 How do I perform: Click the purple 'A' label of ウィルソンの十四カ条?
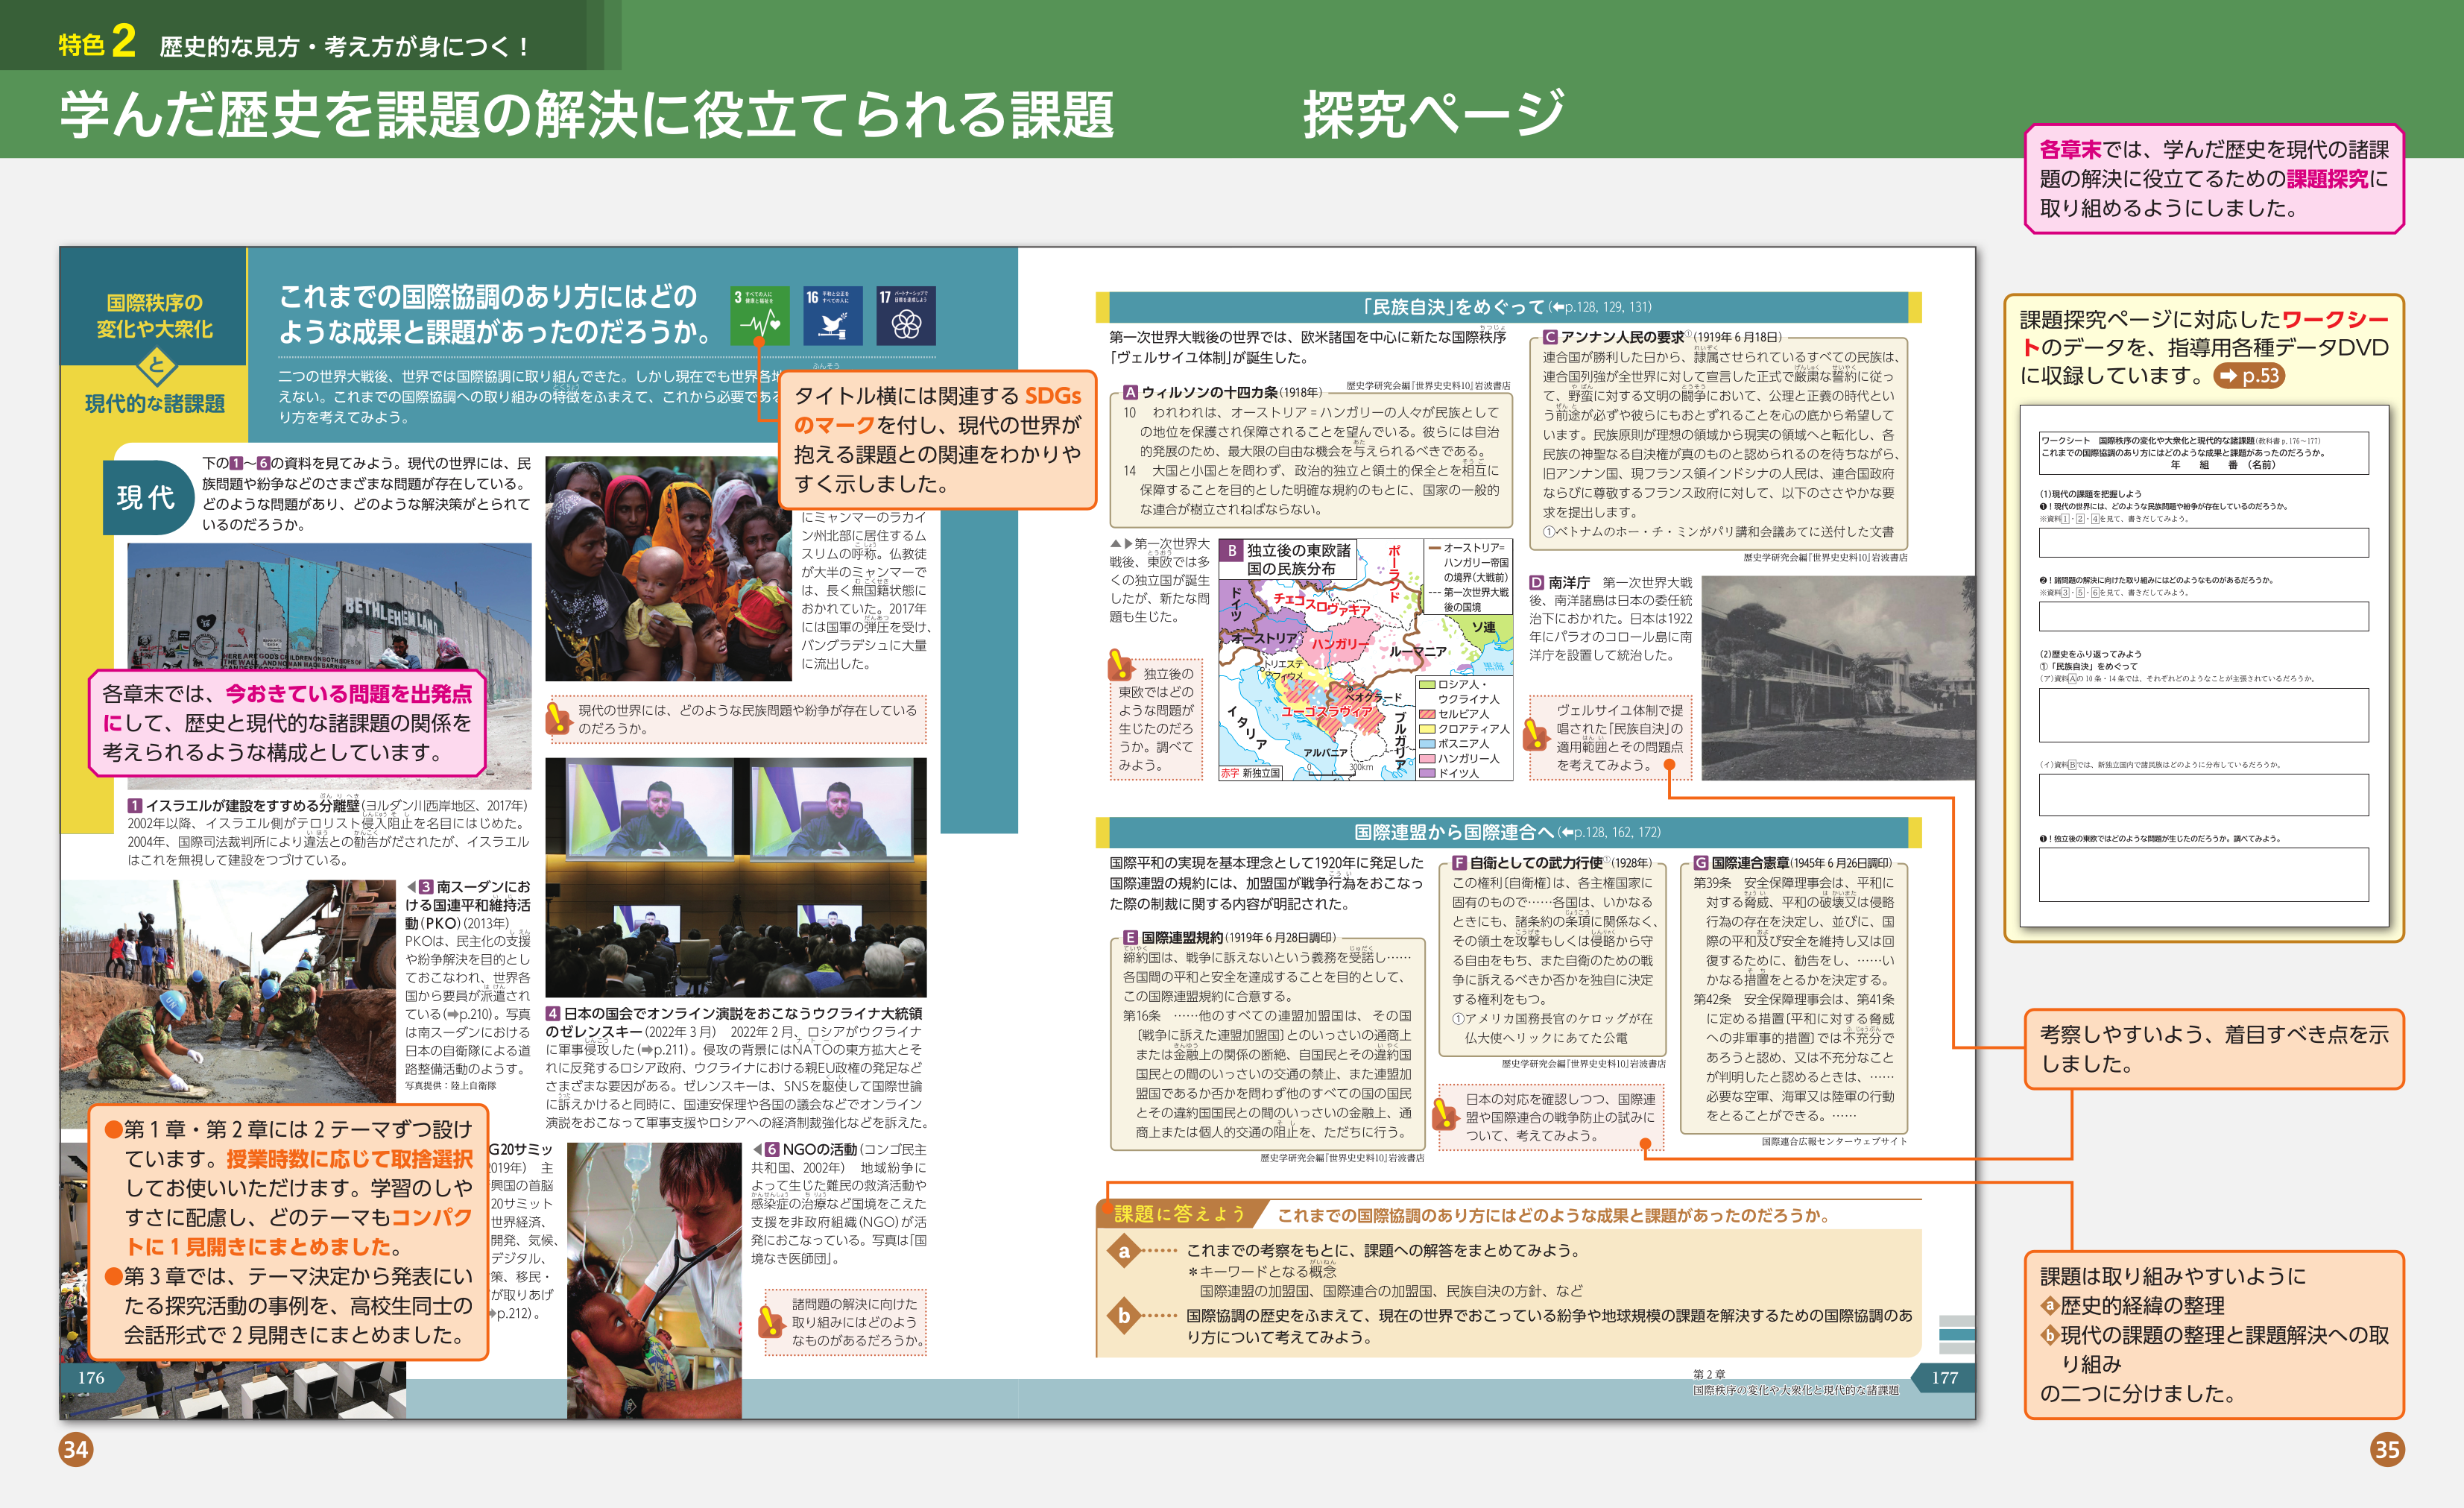(1130, 393)
